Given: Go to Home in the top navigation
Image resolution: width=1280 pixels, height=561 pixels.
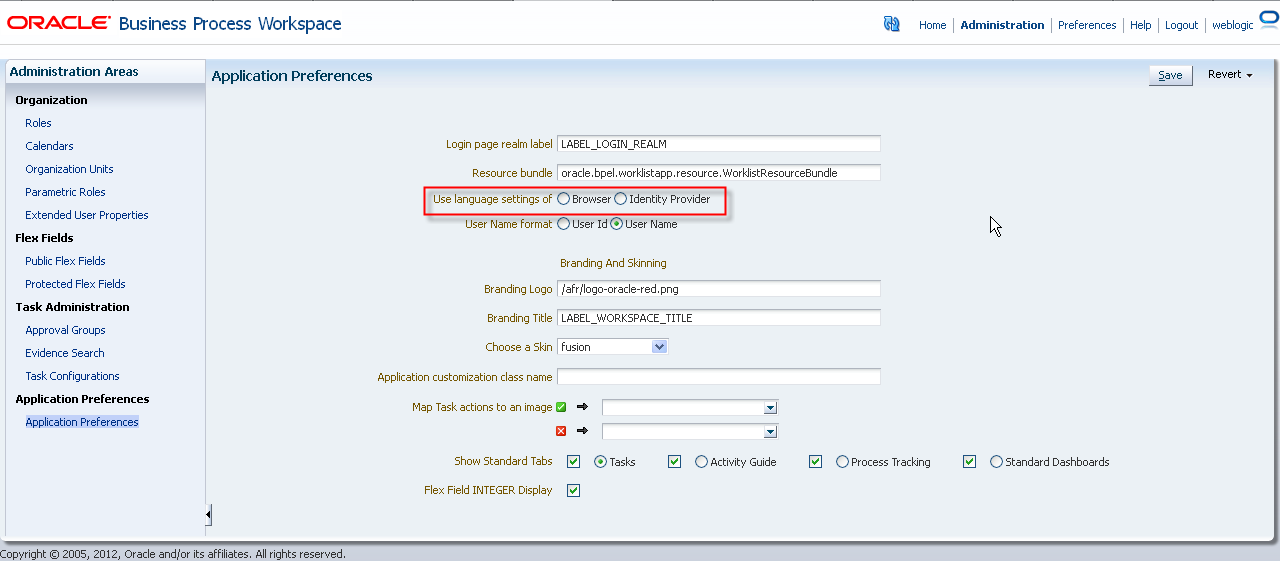Looking at the screenshot, I should click(x=932, y=25).
